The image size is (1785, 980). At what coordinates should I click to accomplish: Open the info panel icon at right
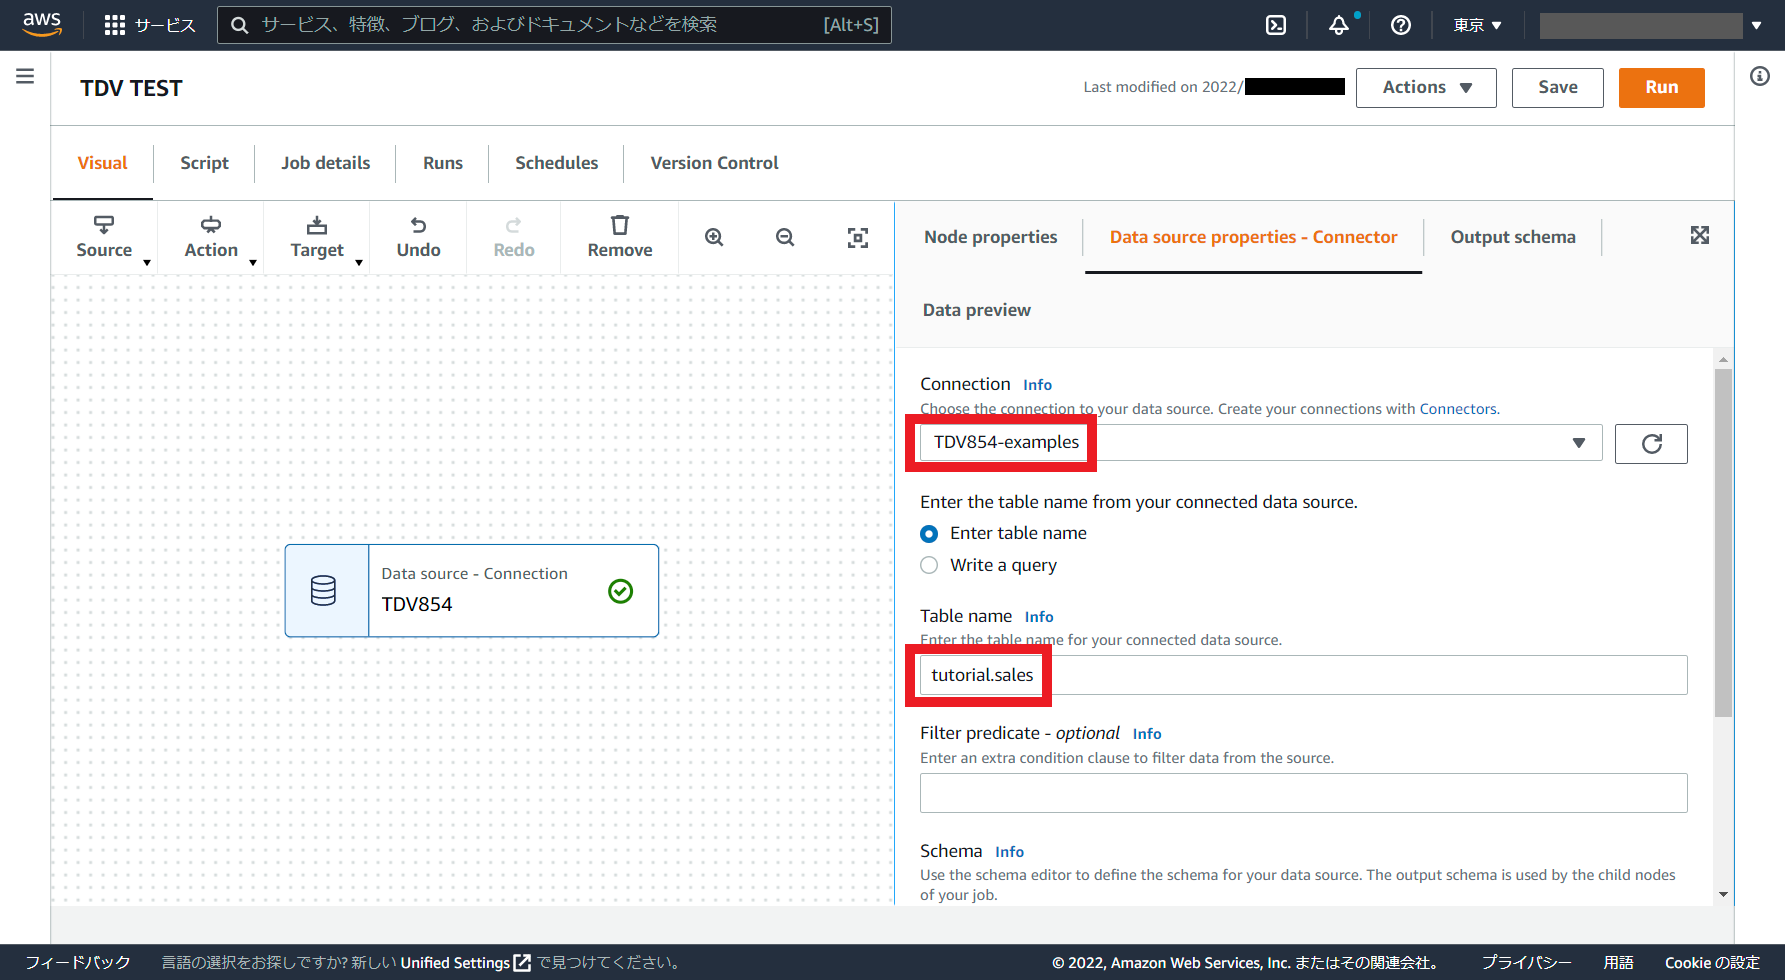(x=1760, y=76)
